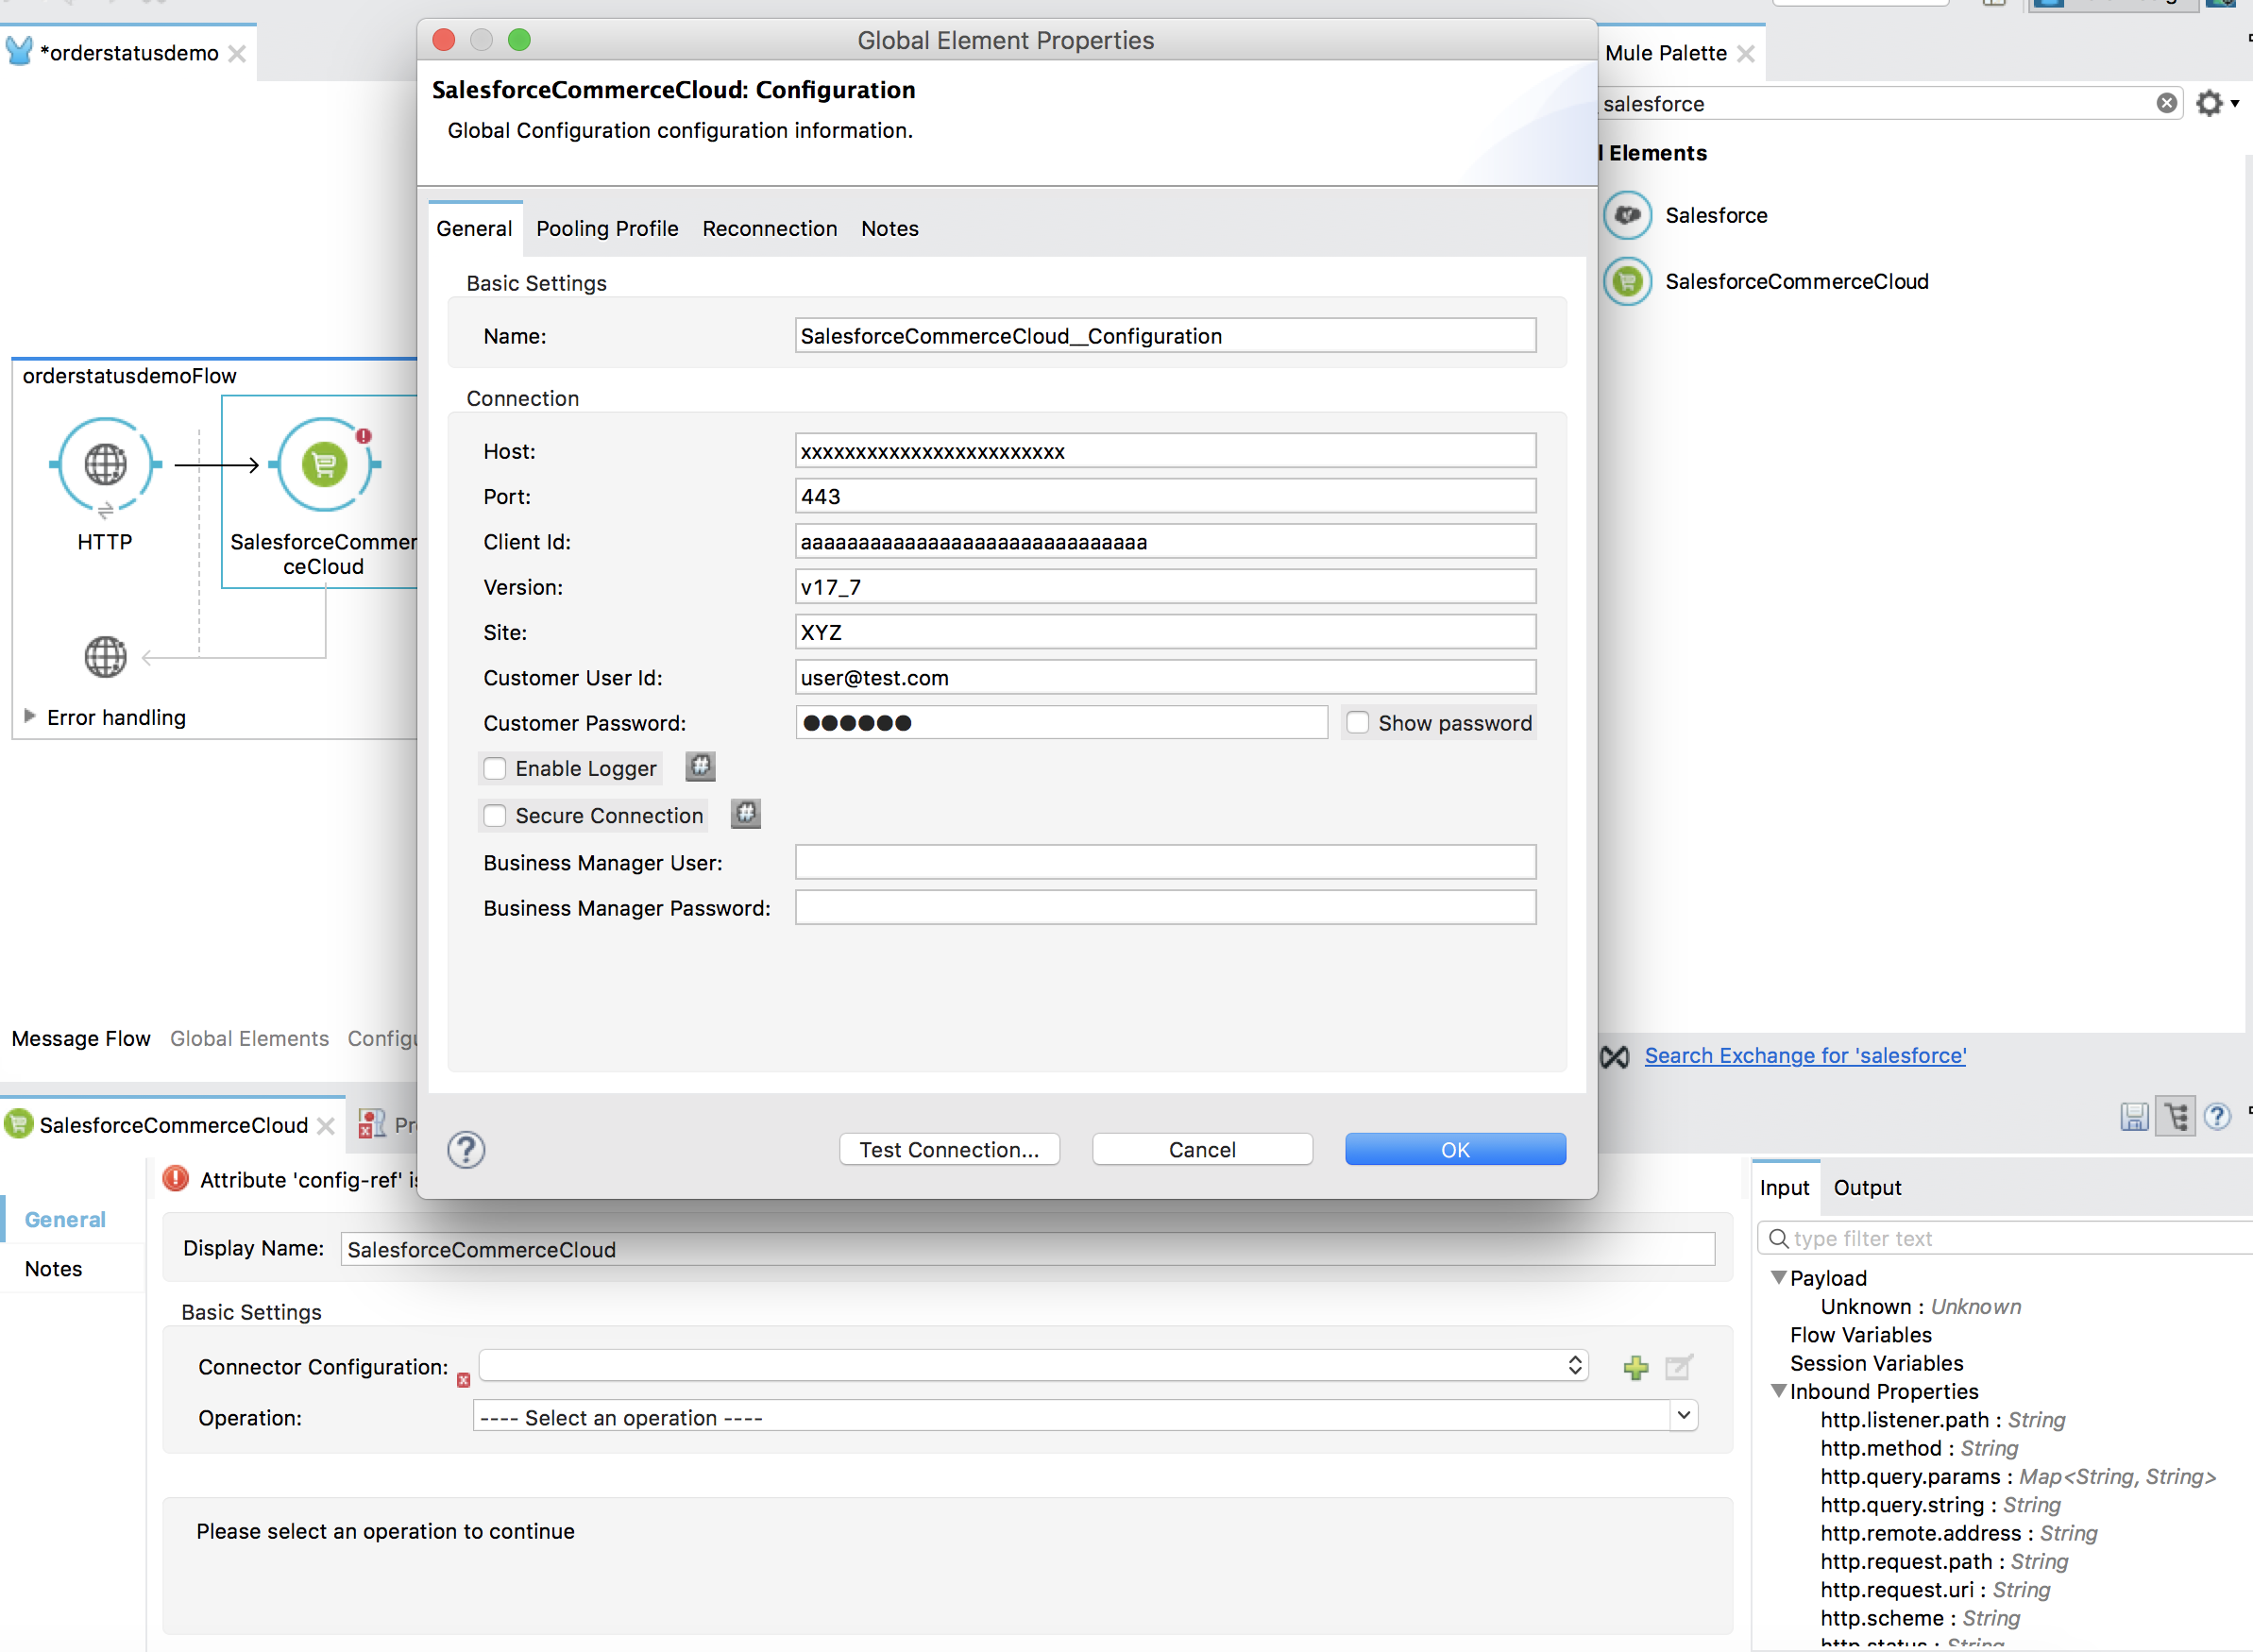Click the save metadata floppy disk icon
The height and width of the screenshot is (1652, 2253).
pyautogui.click(x=2134, y=1117)
